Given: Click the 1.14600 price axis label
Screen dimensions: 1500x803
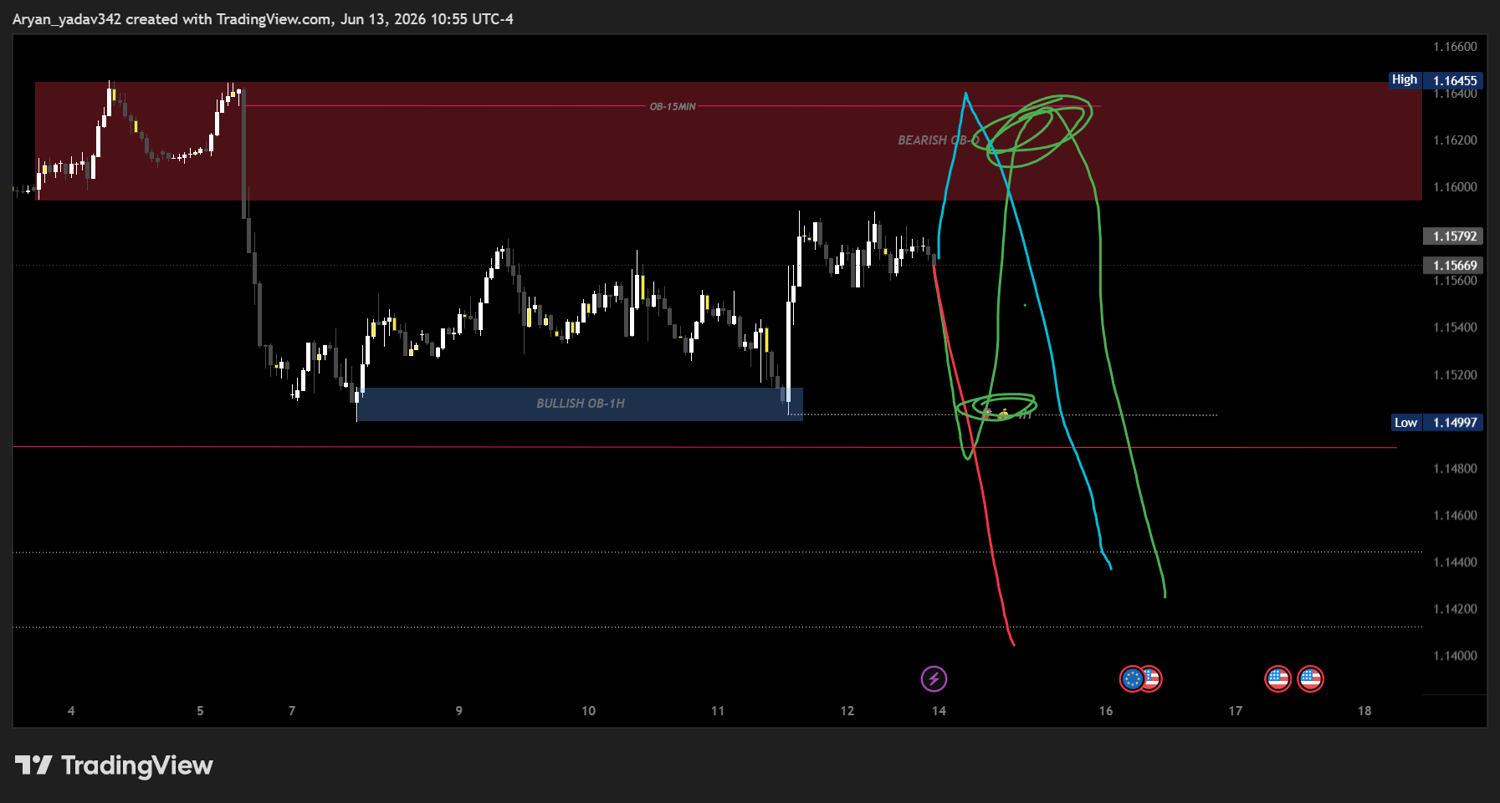Looking at the screenshot, I should (1455, 516).
